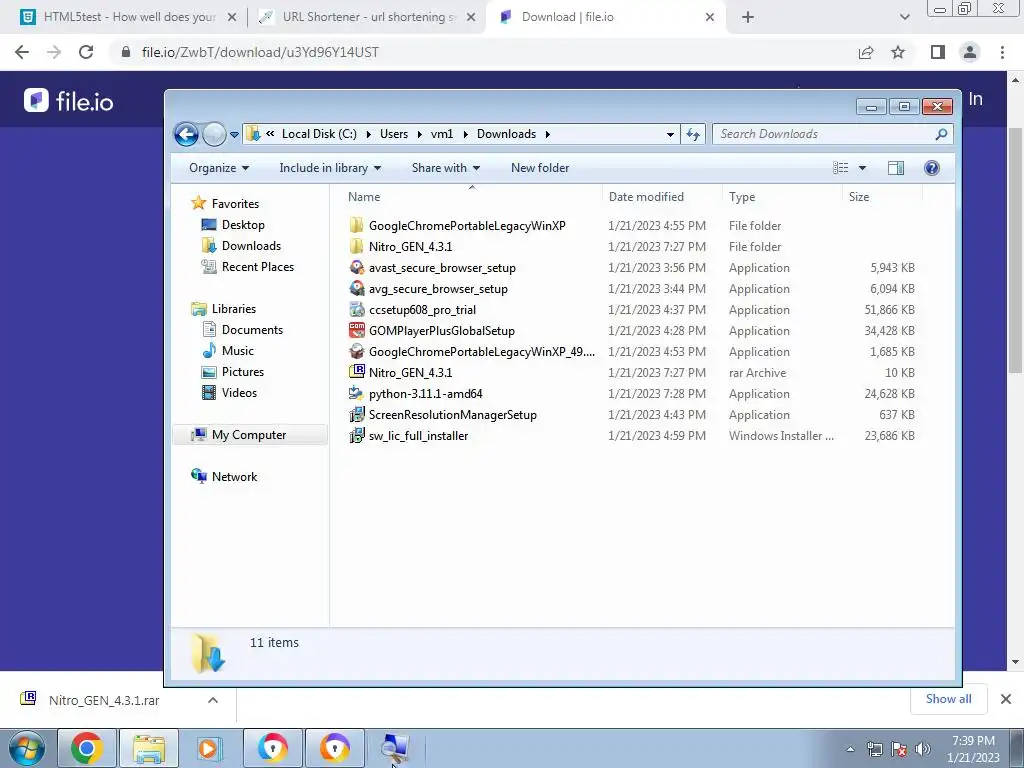Click the search magnifier icon in Explorer
The width and height of the screenshot is (1024, 768).
pos(941,134)
